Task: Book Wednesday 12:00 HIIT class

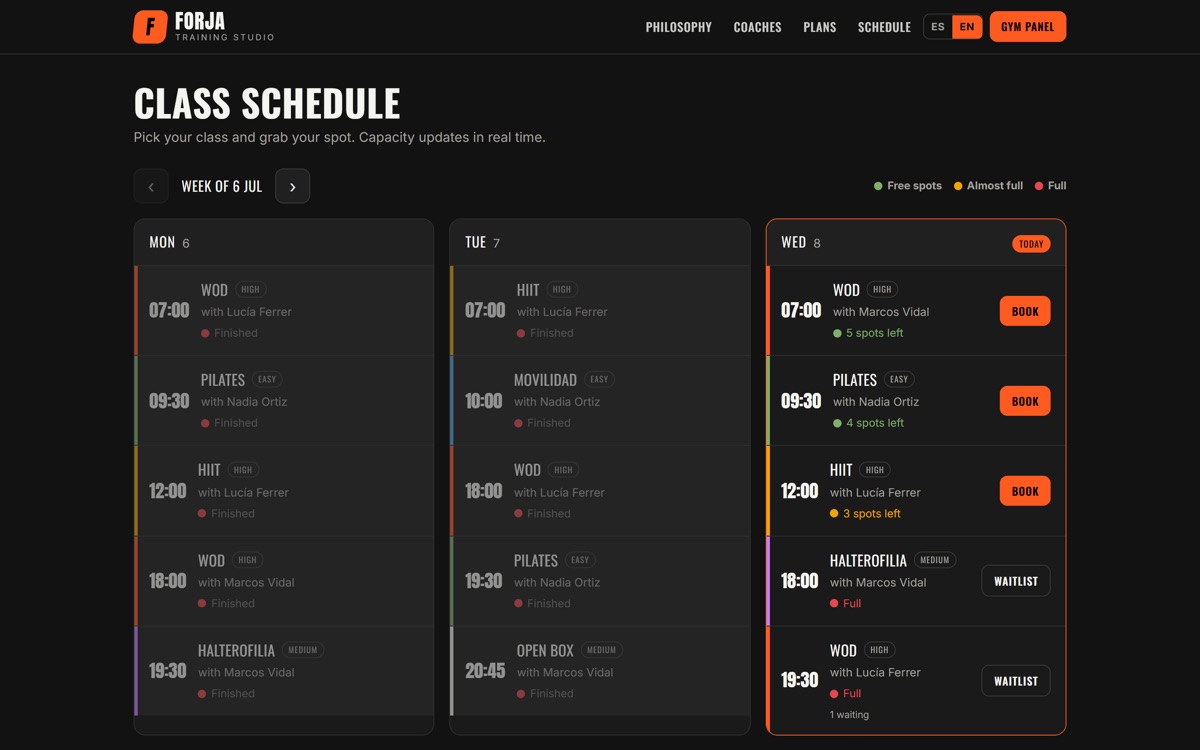Action: 1025,491
